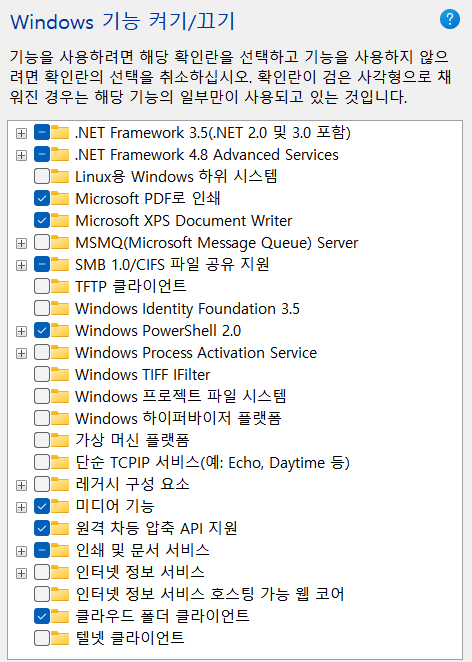Open the blue help question mark icon
Image resolution: width=472 pixels, height=662 pixels.
pyautogui.click(x=450, y=19)
